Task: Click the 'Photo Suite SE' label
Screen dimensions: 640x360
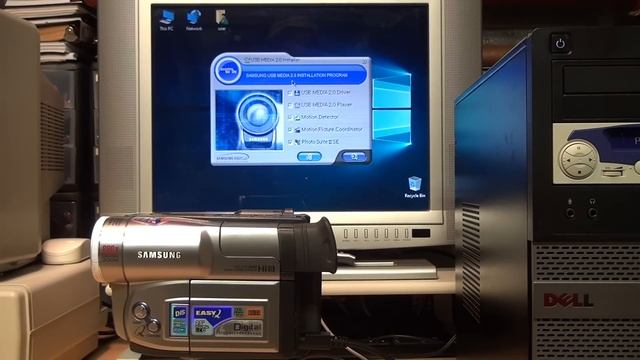Action: tap(320, 142)
